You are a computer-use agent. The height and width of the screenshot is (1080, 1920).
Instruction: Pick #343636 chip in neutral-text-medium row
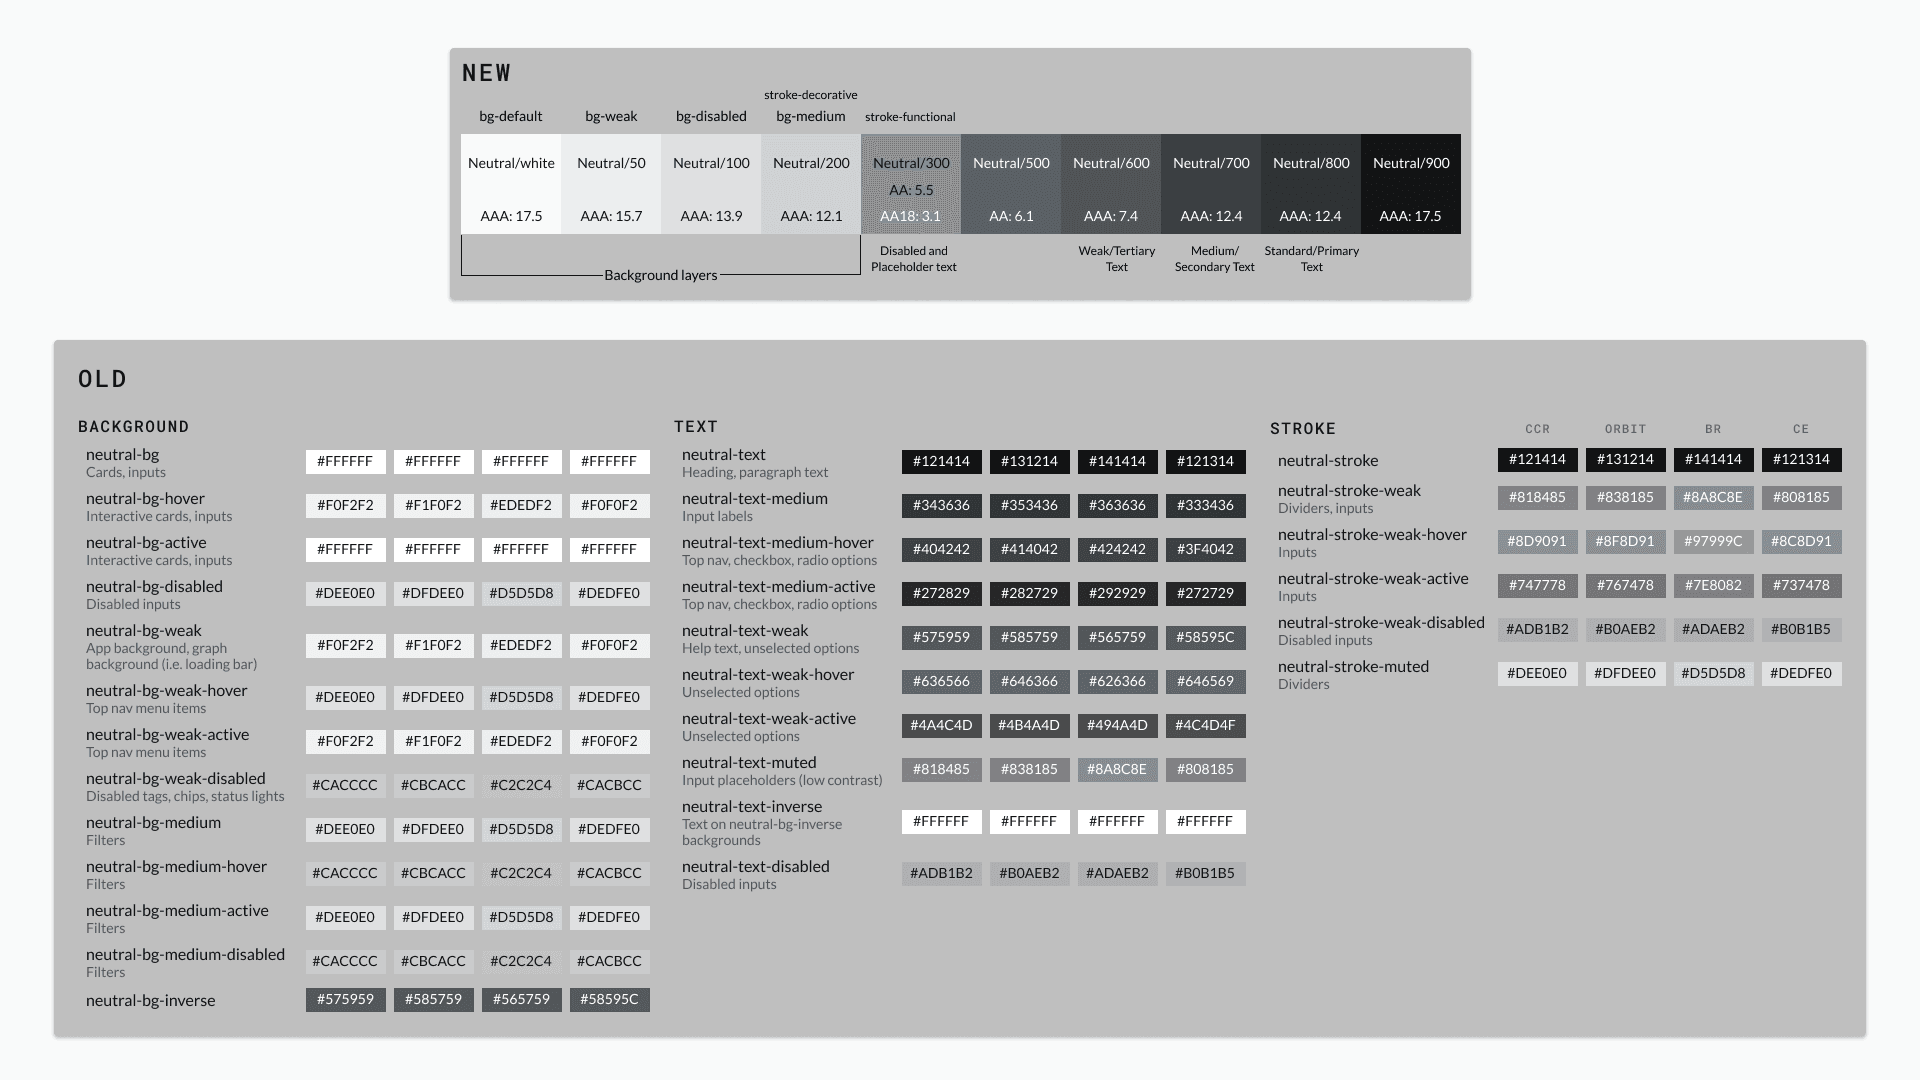click(x=942, y=506)
